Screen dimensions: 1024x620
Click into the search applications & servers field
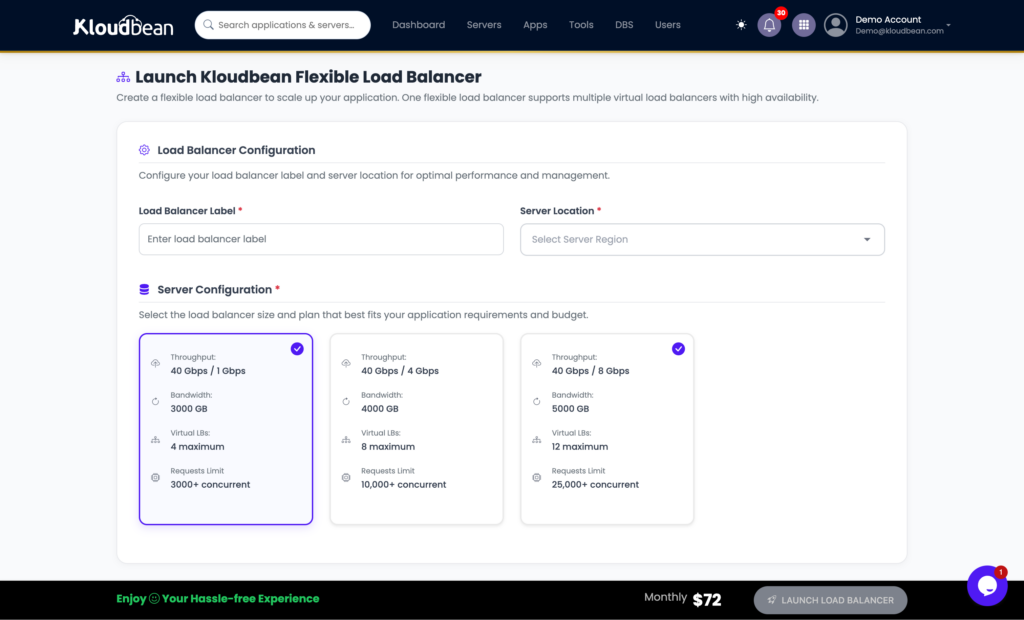coord(283,25)
